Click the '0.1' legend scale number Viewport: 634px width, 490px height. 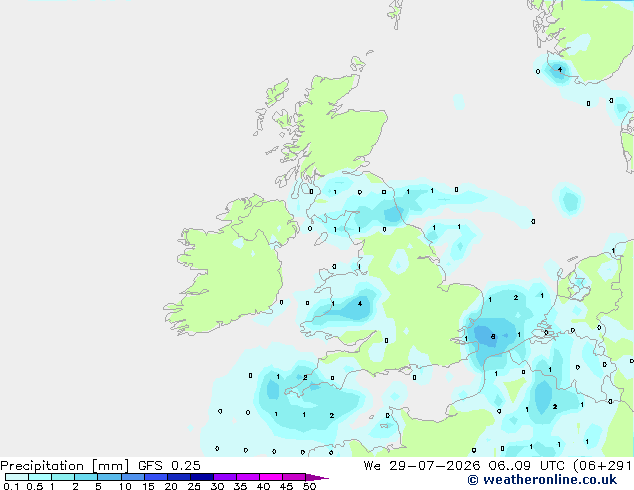[11, 486]
